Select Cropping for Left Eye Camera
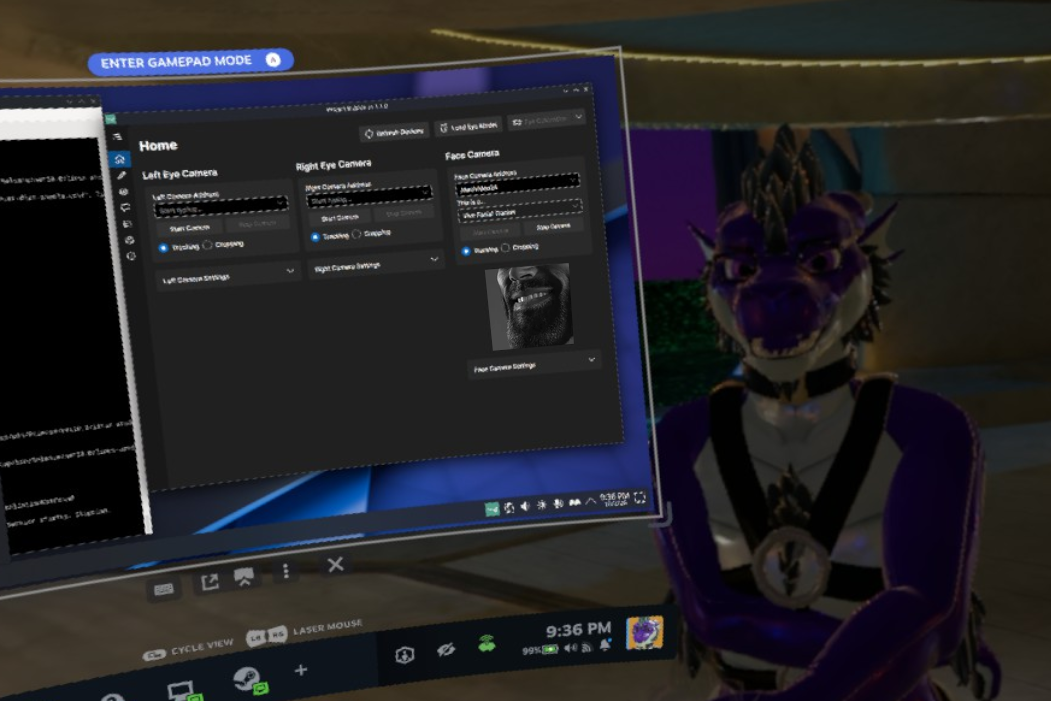Screen dimensions: 1051x701 (x=208, y=245)
